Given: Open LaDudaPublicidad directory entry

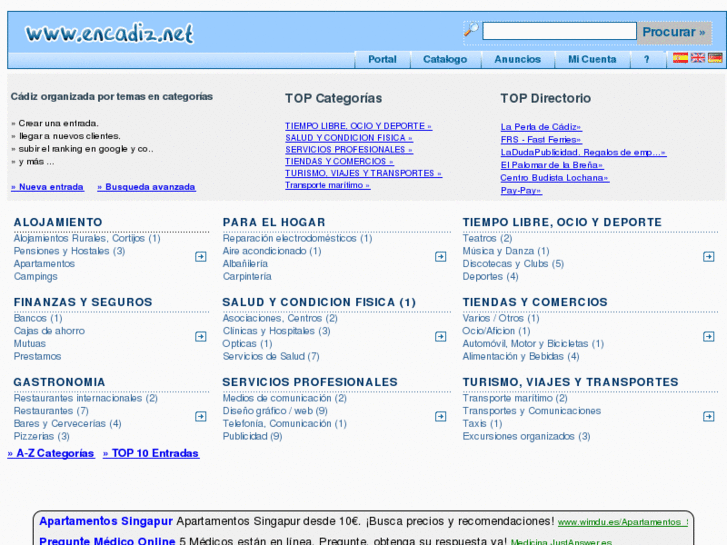Looking at the screenshot, I should click(x=583, y=152).
